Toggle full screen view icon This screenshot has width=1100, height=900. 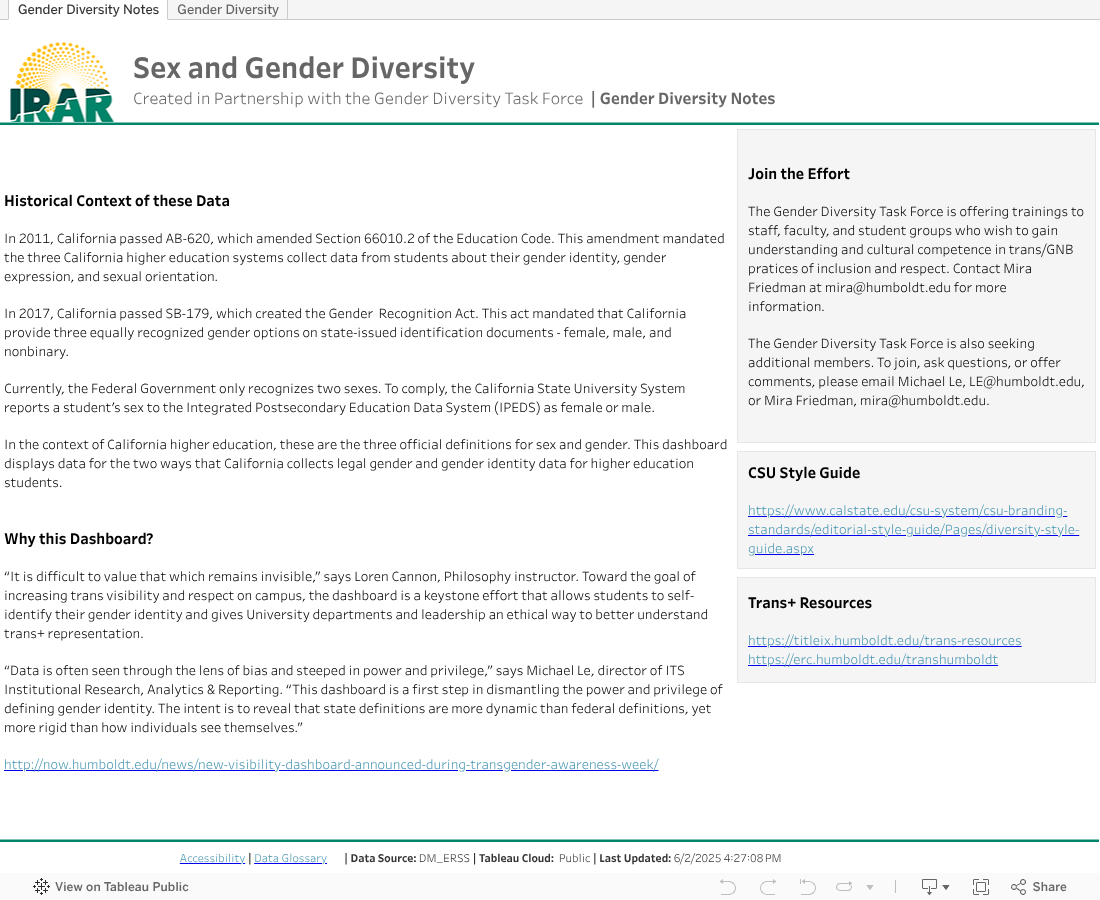(981, 887)
